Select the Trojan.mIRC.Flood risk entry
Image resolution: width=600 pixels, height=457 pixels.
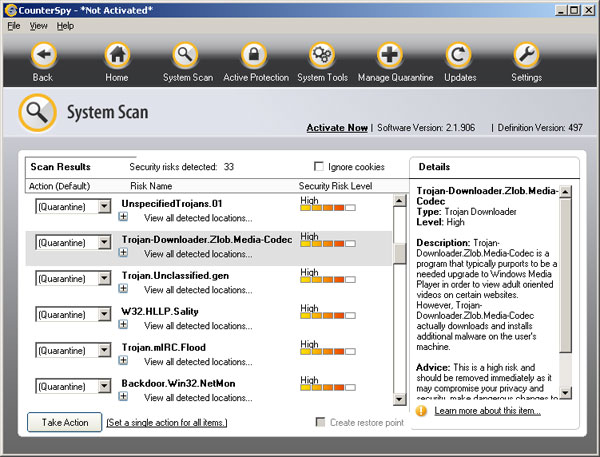click(x=164, y=348)
